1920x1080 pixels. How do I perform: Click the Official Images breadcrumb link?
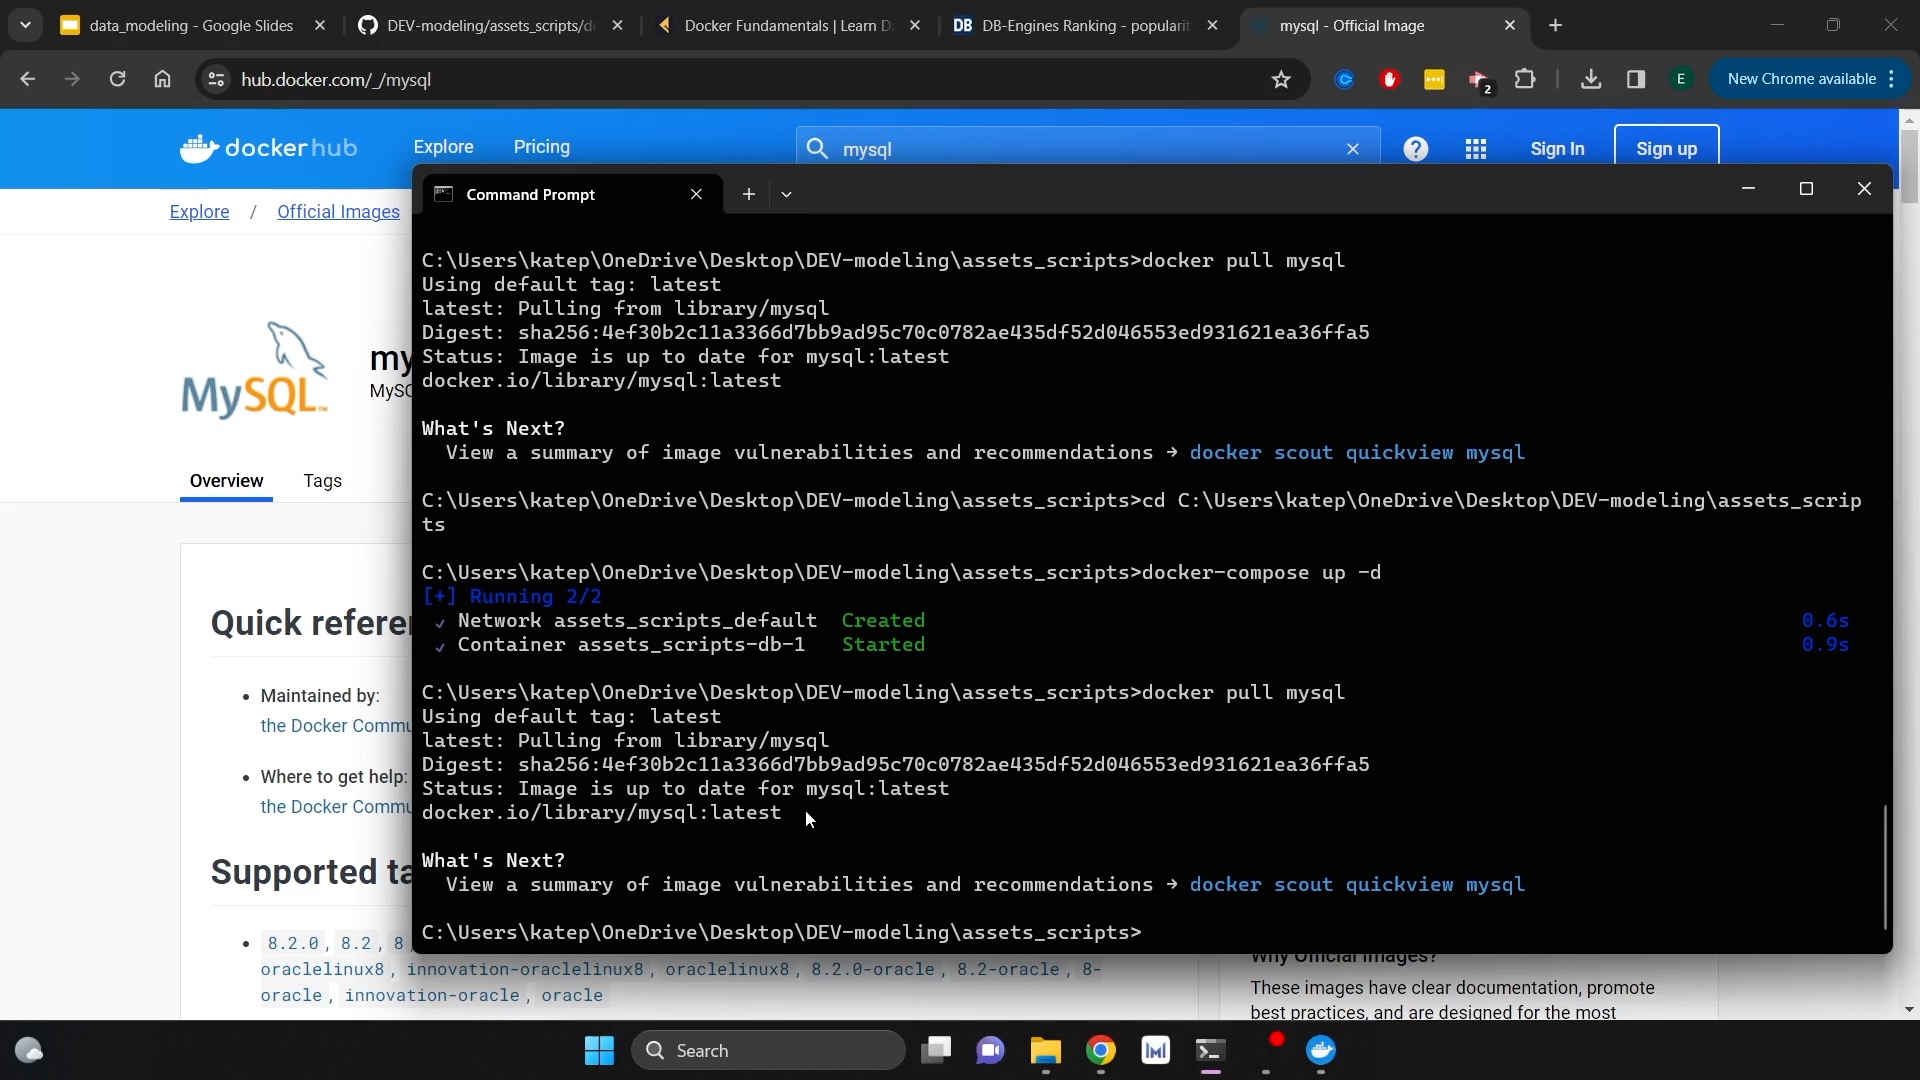pyautogui.click(x=338, y=212)
